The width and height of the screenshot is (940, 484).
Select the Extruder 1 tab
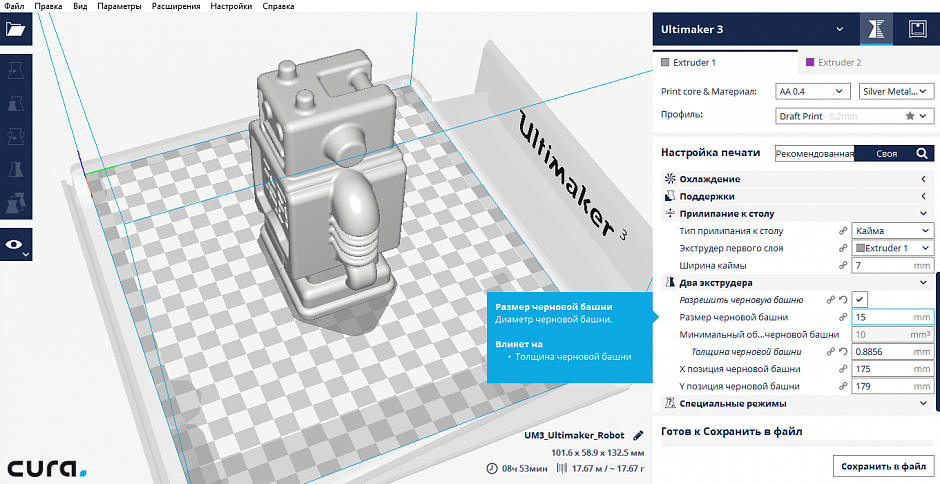point(725,62)
